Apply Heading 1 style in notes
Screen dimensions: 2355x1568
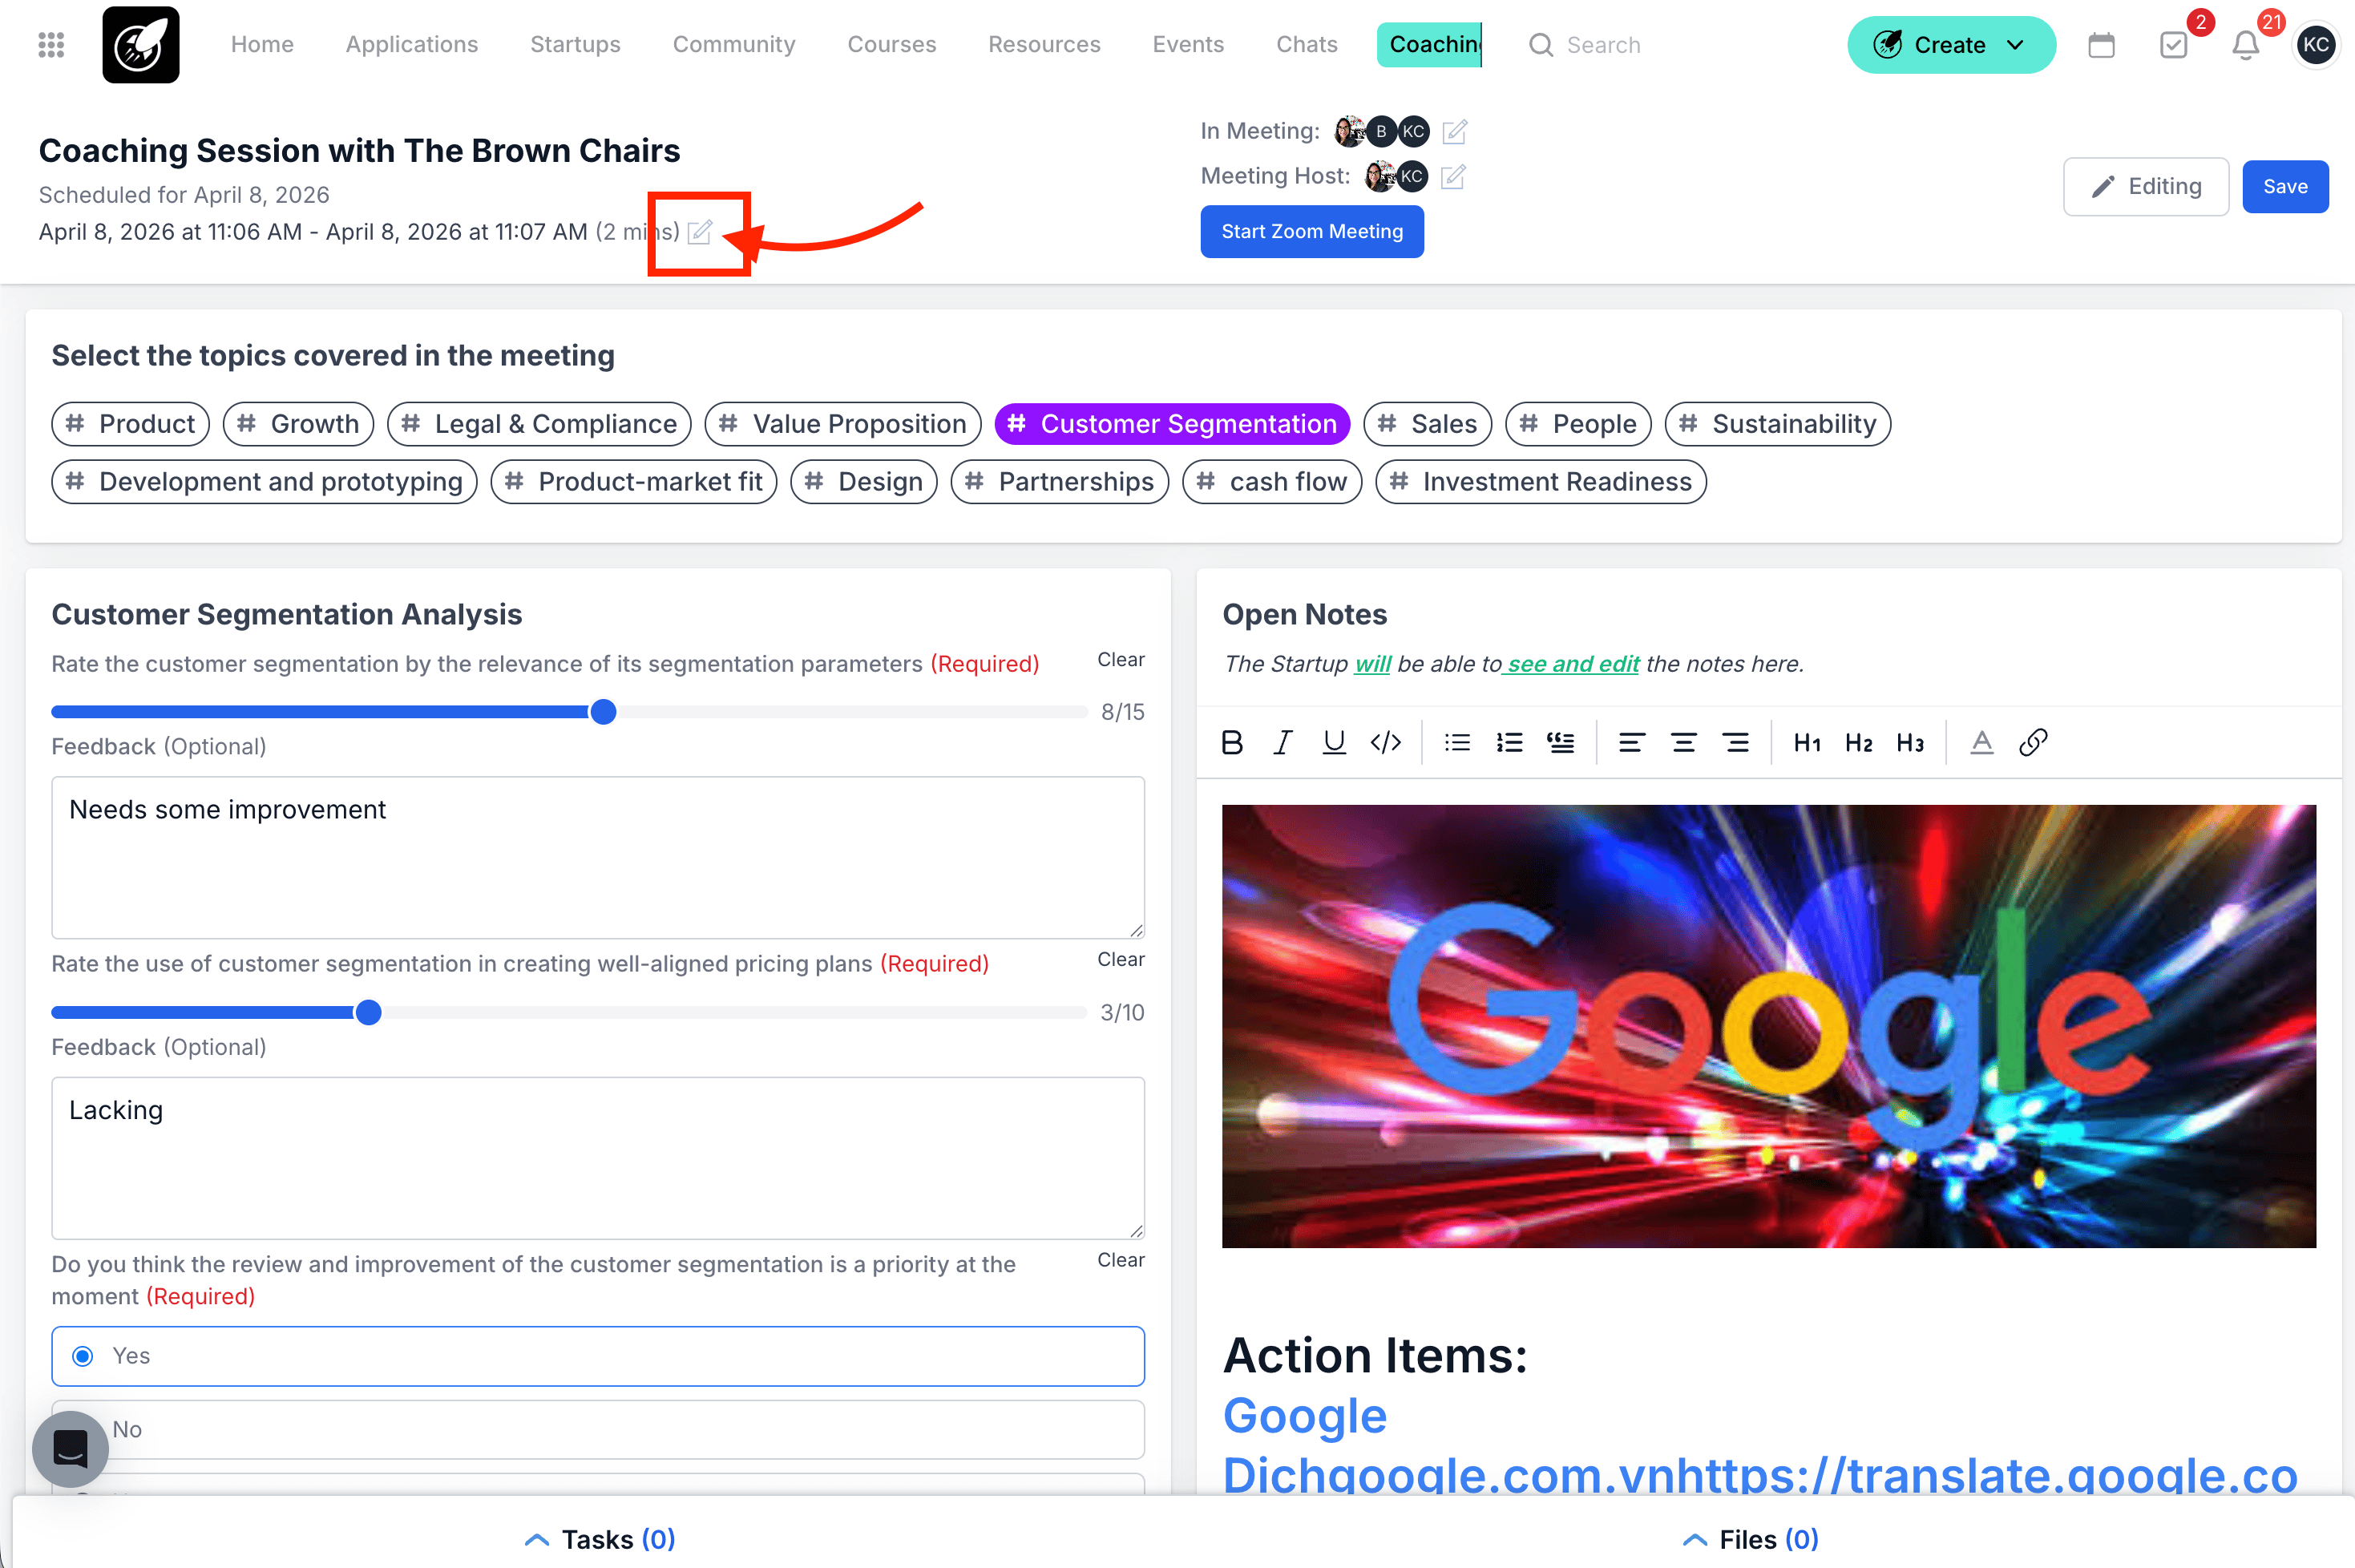[1807, 743]
